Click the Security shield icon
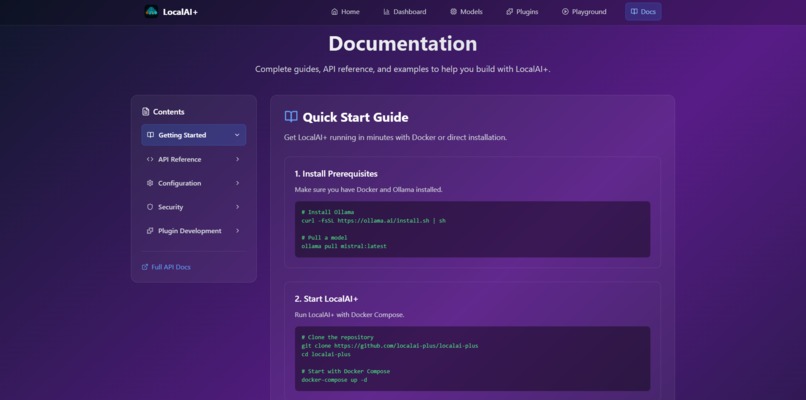The image size is (806, 400). pos(150,207)
